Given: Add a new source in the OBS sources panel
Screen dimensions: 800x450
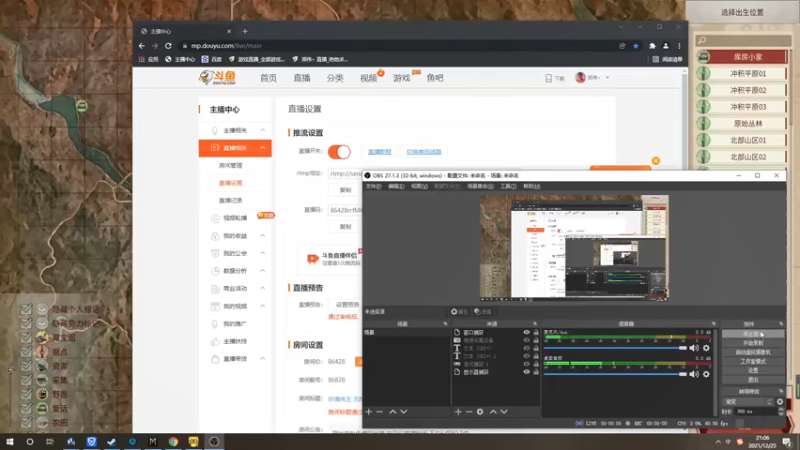Looking at the screenshot, I should coord(458,412).
